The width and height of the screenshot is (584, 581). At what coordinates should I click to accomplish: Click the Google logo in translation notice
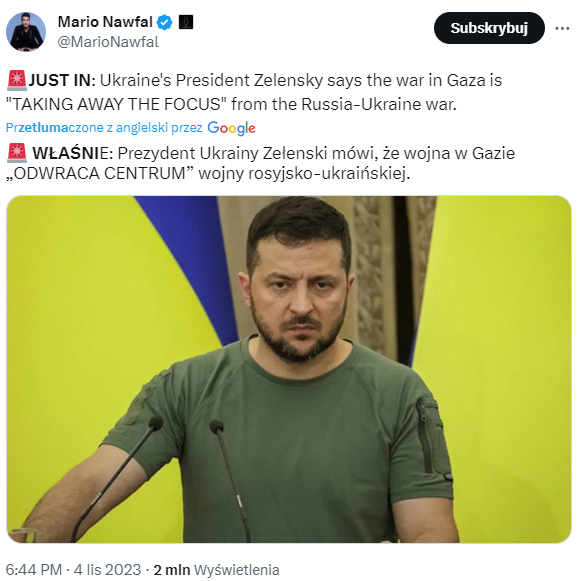pyautogui.click(x=231, y=128)
